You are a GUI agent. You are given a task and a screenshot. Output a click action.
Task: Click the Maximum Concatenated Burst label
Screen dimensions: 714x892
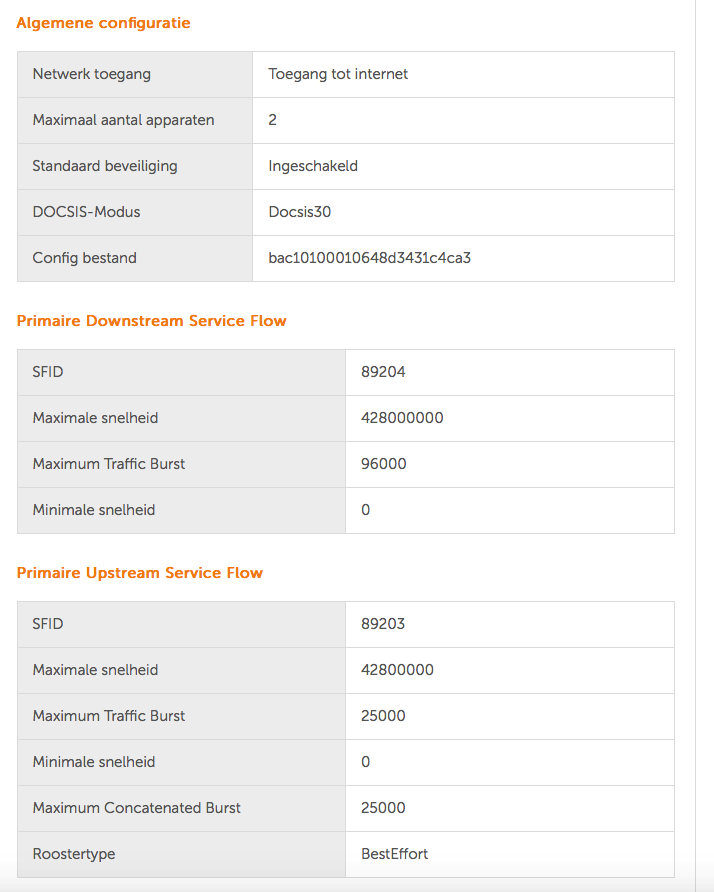(137, 808)
